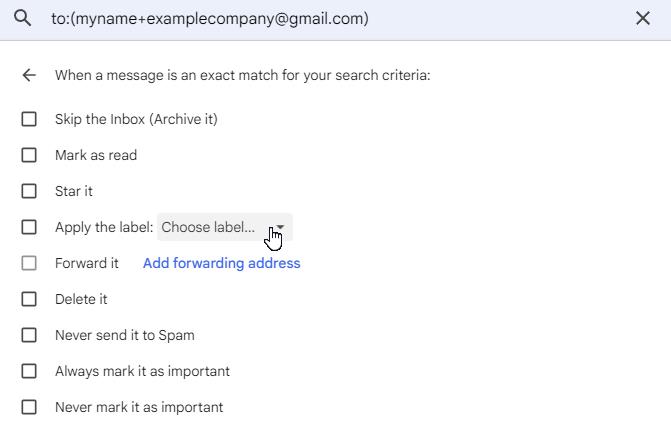Viewport: 671px width, 423px height.
Task: Click the "Never send it to Spam" label text
Action: pos(124,335)
